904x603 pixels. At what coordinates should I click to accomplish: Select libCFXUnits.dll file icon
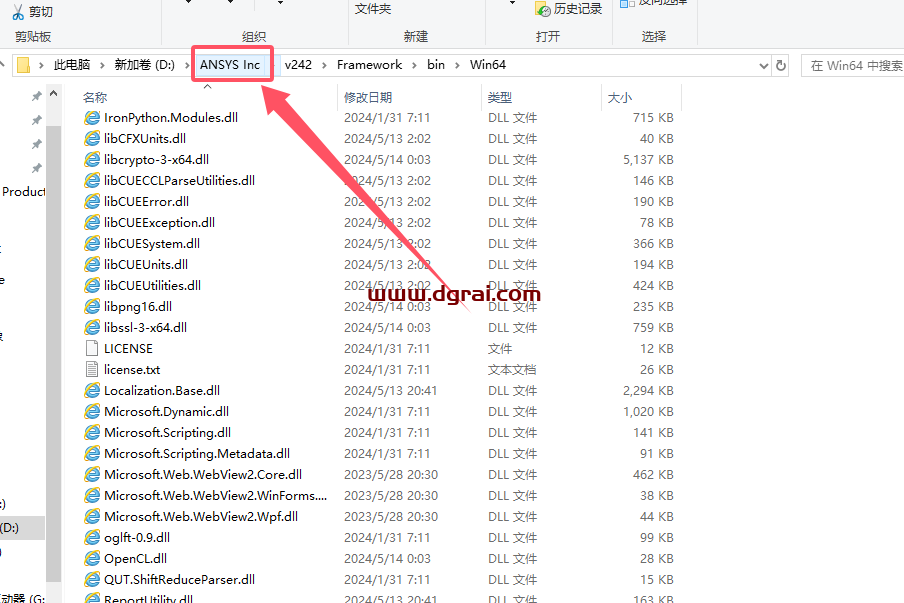92,138
